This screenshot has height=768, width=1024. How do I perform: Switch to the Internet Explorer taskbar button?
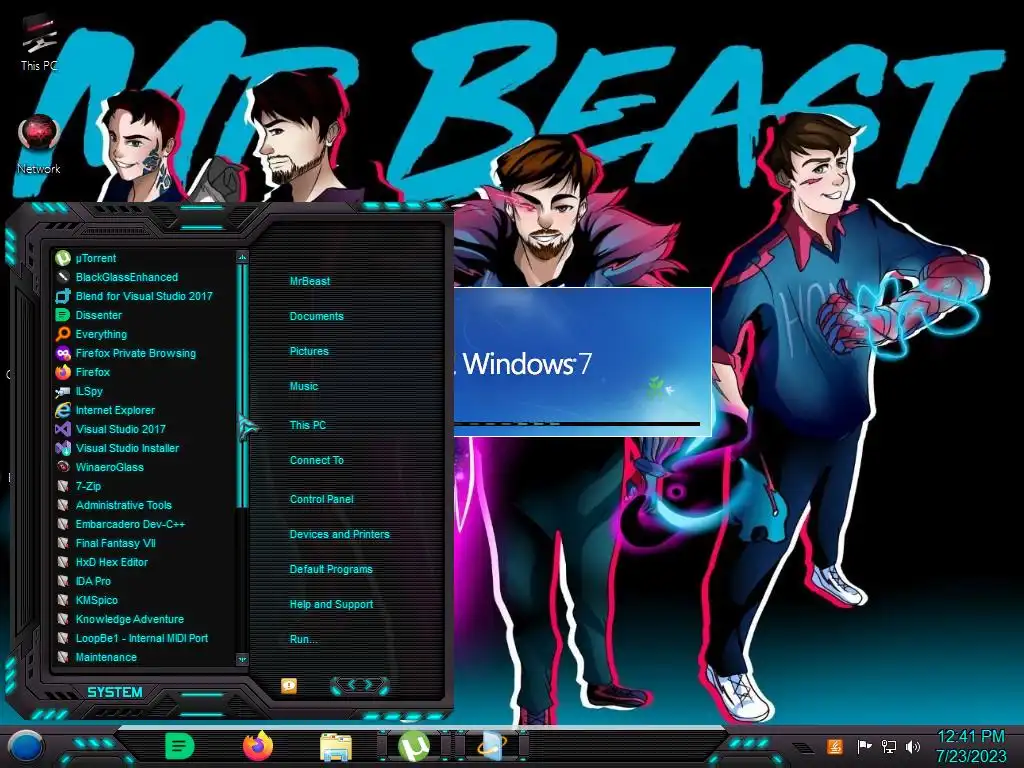click(x=491, y=746)
